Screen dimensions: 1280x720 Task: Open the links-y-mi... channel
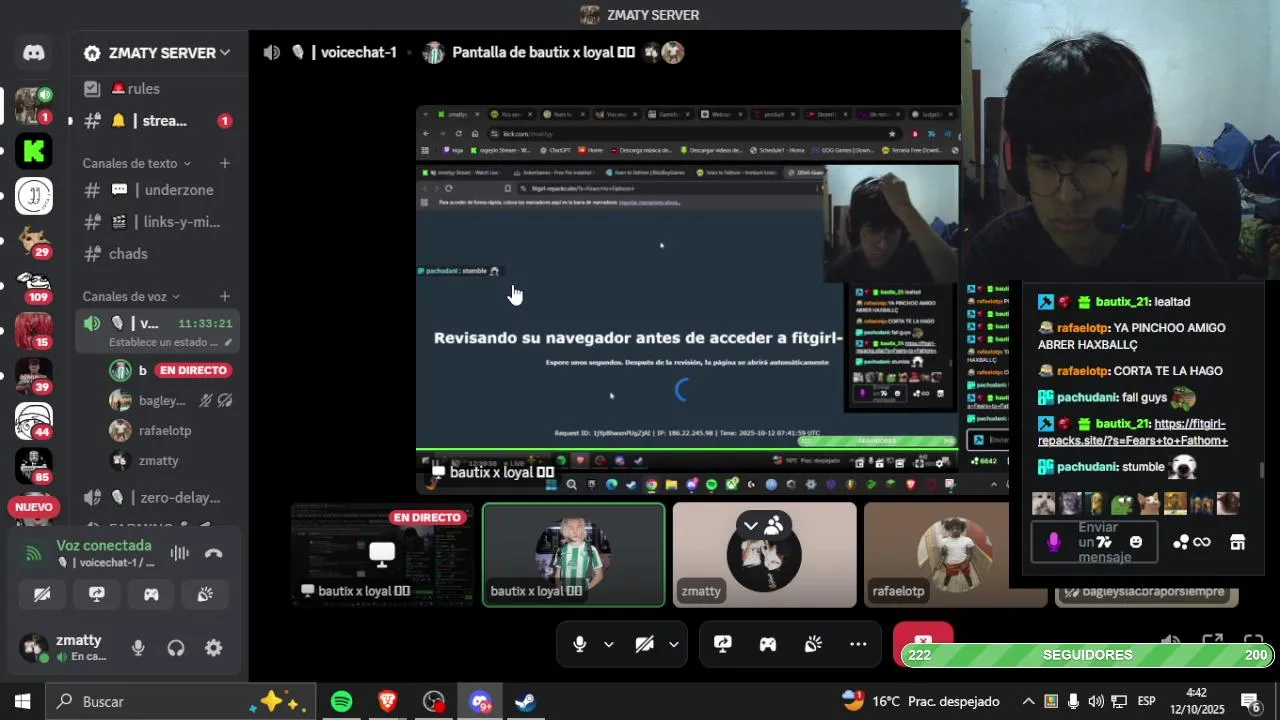tap(158, 222)
